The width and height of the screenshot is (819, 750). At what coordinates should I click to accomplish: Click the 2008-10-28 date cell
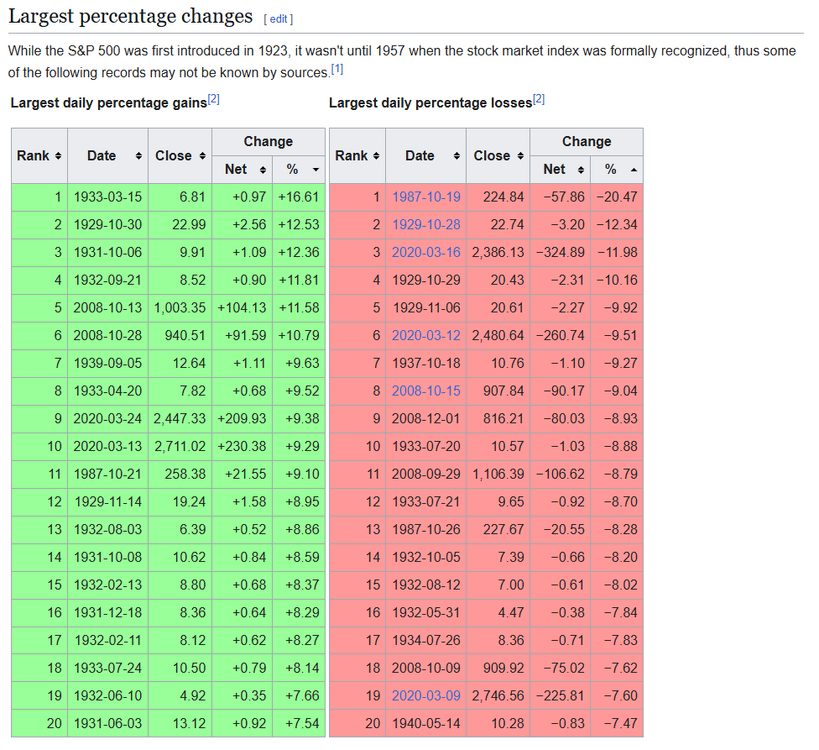coord(108,335)
